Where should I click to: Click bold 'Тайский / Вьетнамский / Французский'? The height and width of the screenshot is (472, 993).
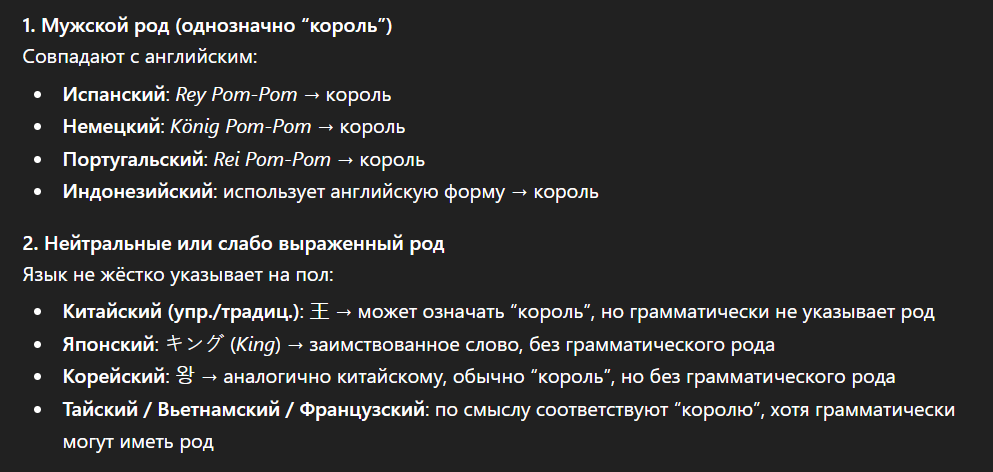point(243,409)
